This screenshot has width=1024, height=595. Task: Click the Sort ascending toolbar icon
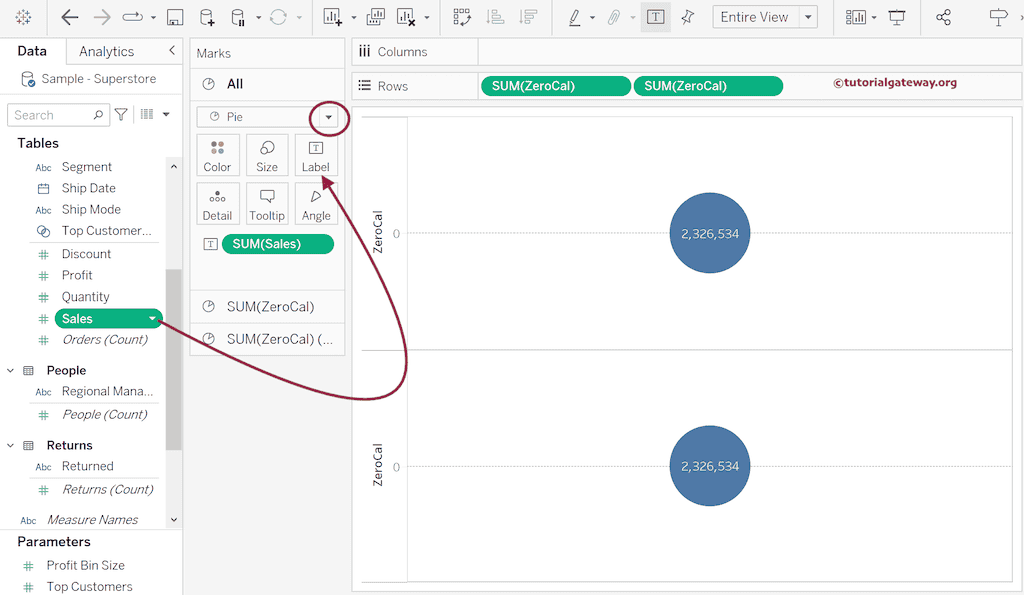[x=494, y=17]
